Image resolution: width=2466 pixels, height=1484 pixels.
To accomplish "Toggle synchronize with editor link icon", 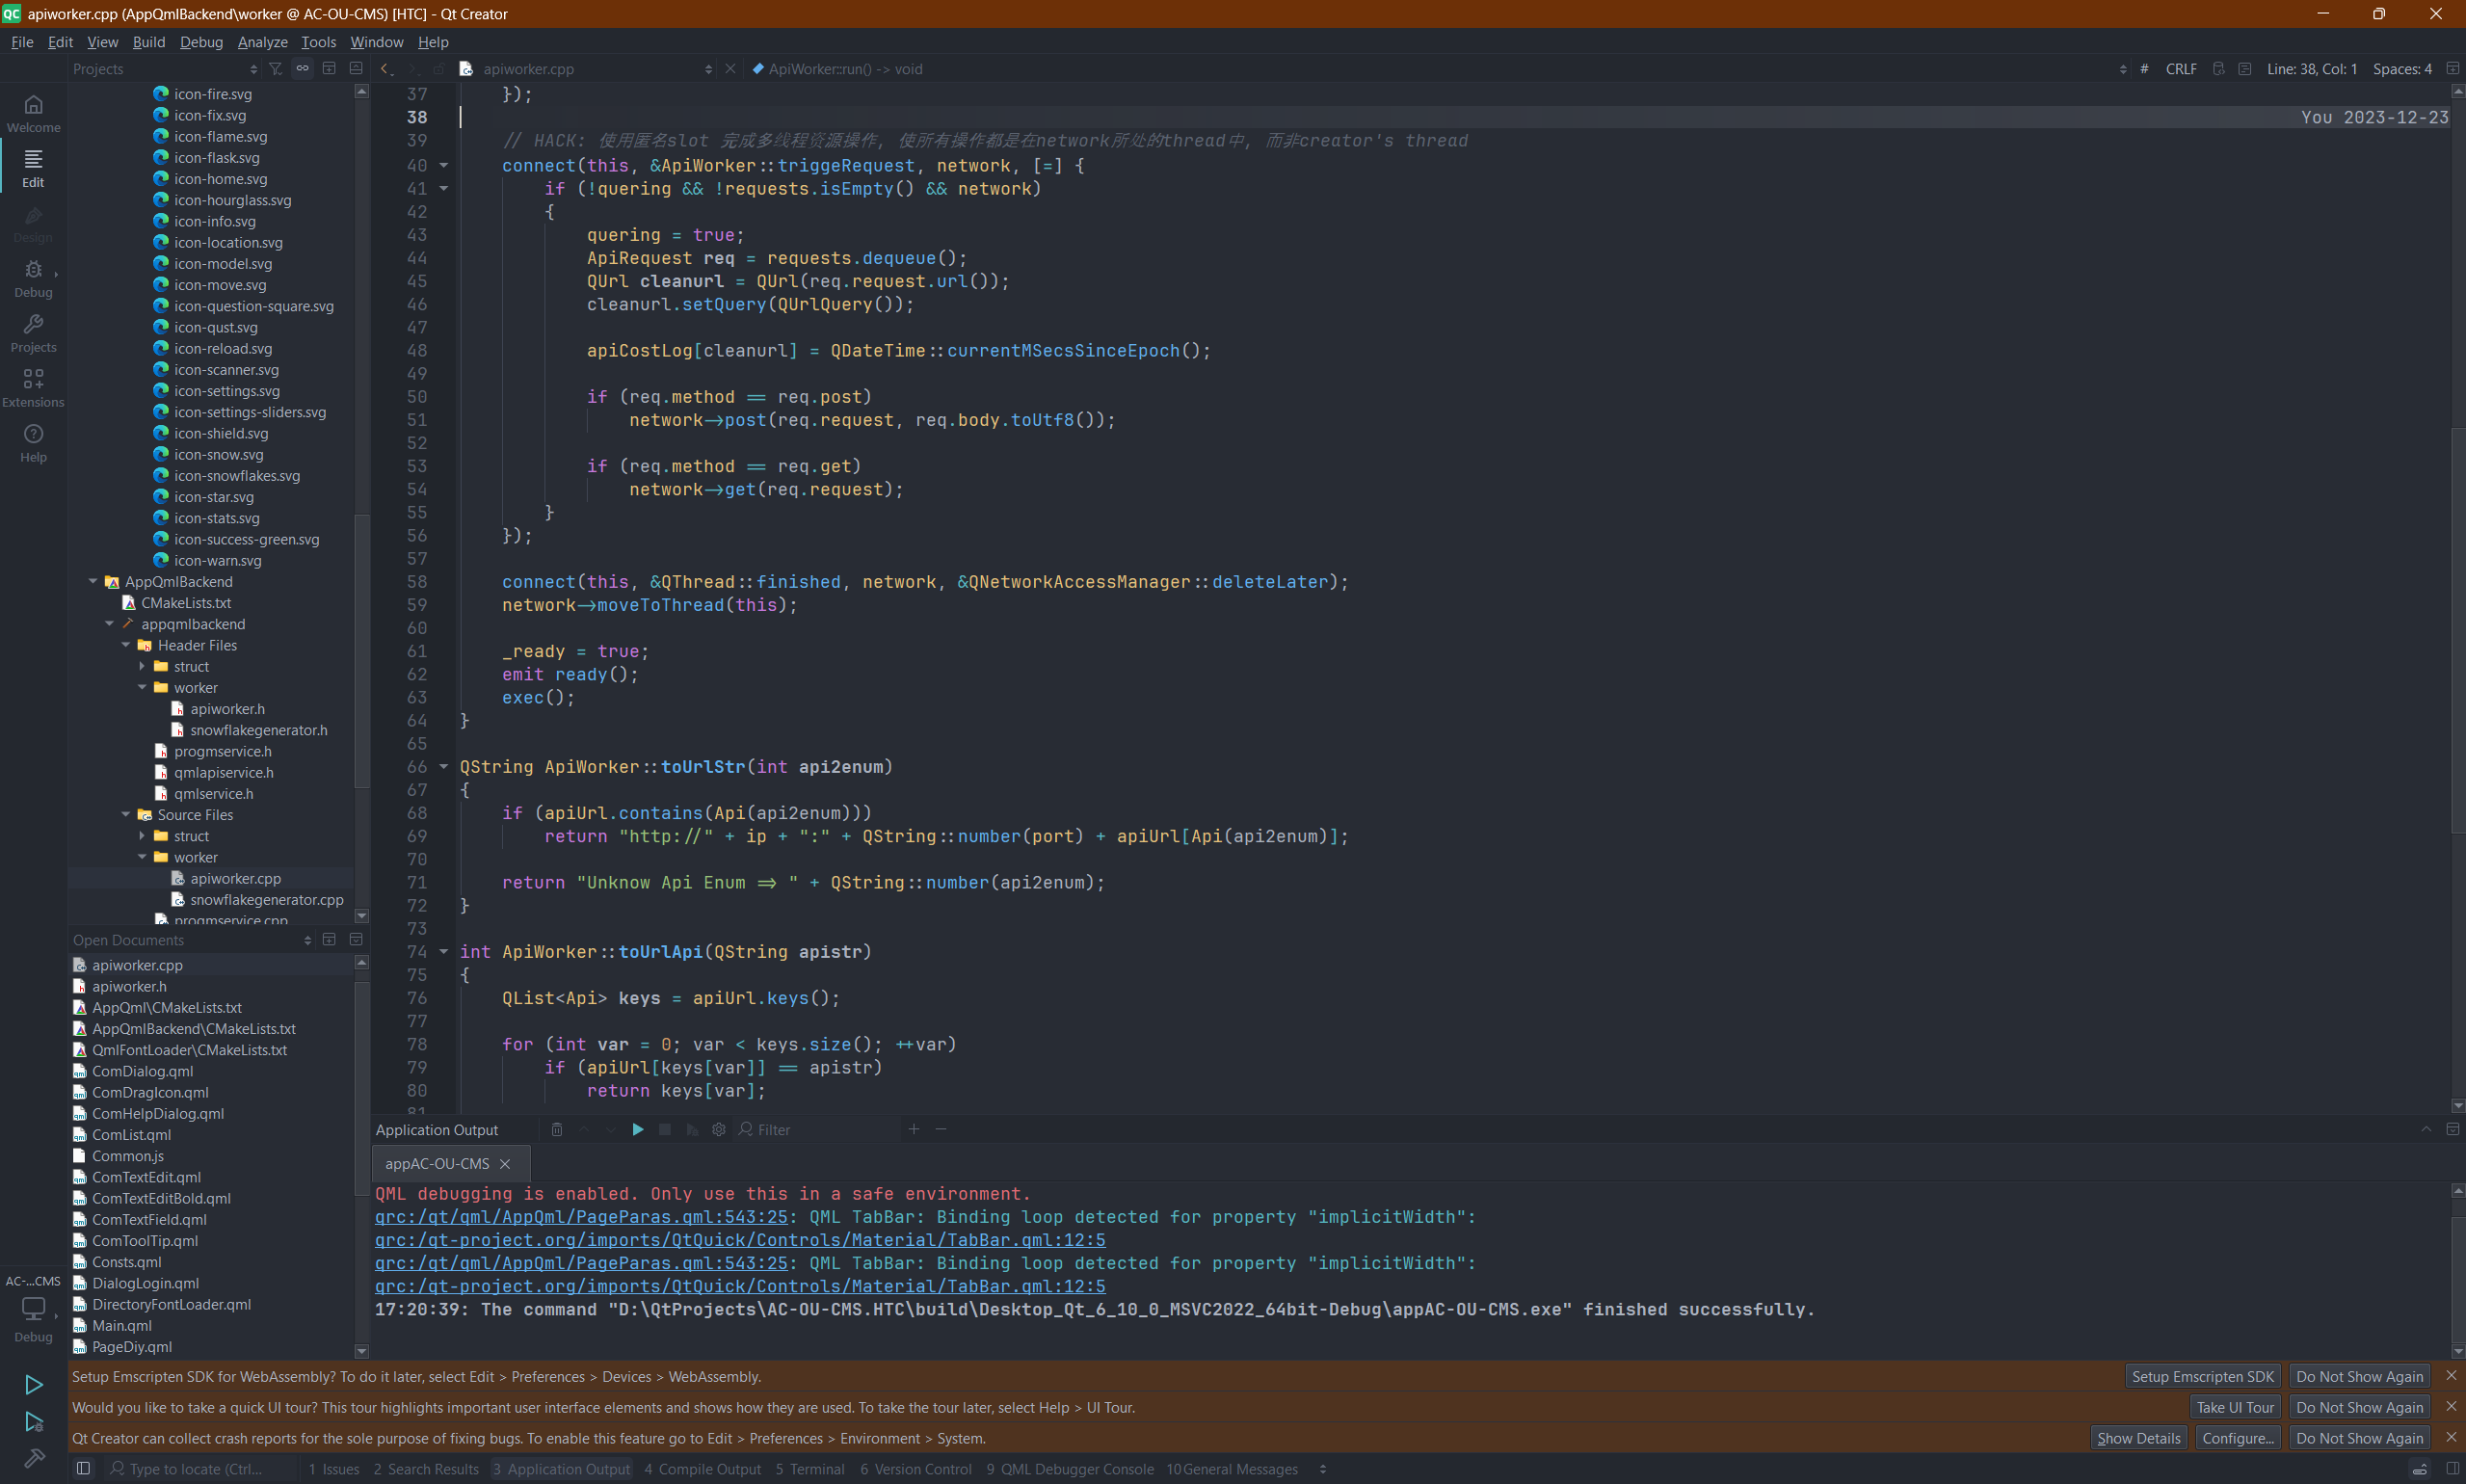I will tap(302, 69).
